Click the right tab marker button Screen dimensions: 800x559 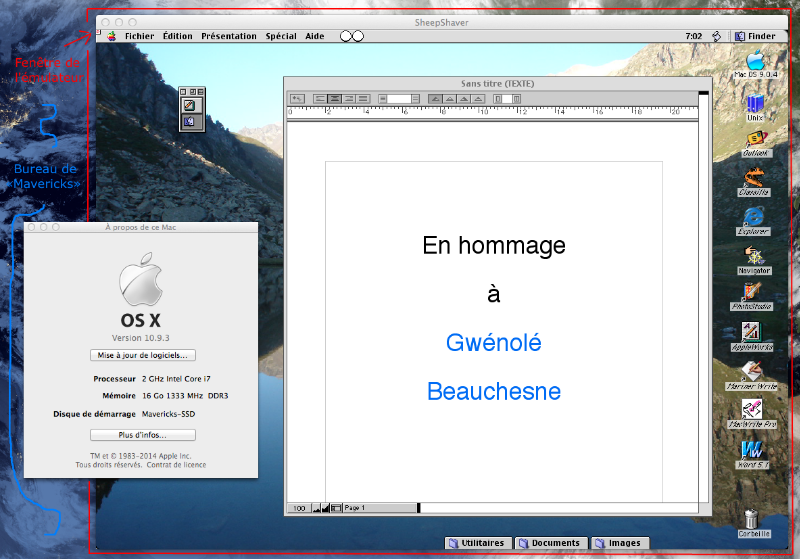click(464, 99)
